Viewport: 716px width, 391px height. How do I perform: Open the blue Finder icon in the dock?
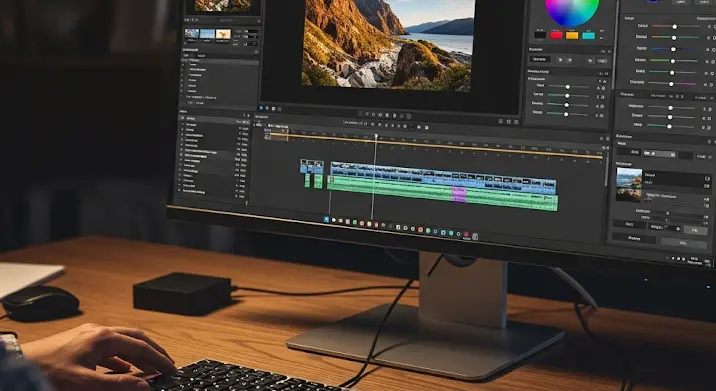click(326, 219)
